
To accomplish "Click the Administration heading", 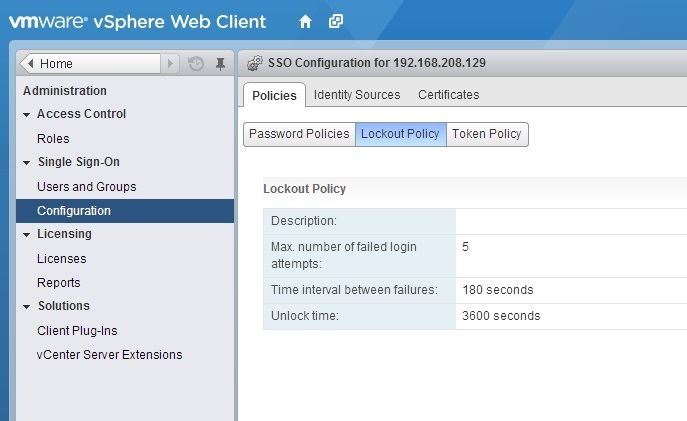I will 65,91.
